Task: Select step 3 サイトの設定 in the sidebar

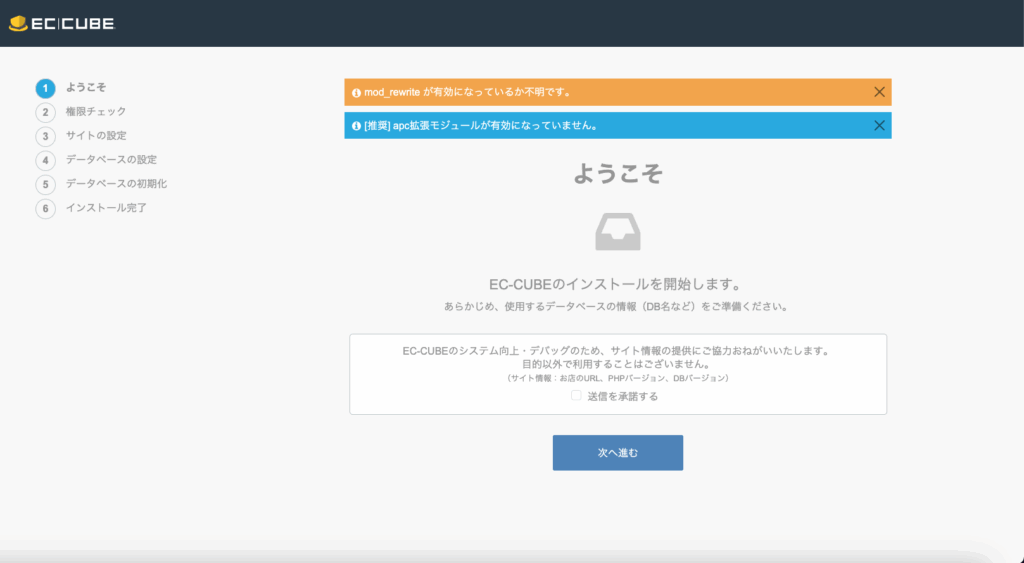Action: (81, 136)
